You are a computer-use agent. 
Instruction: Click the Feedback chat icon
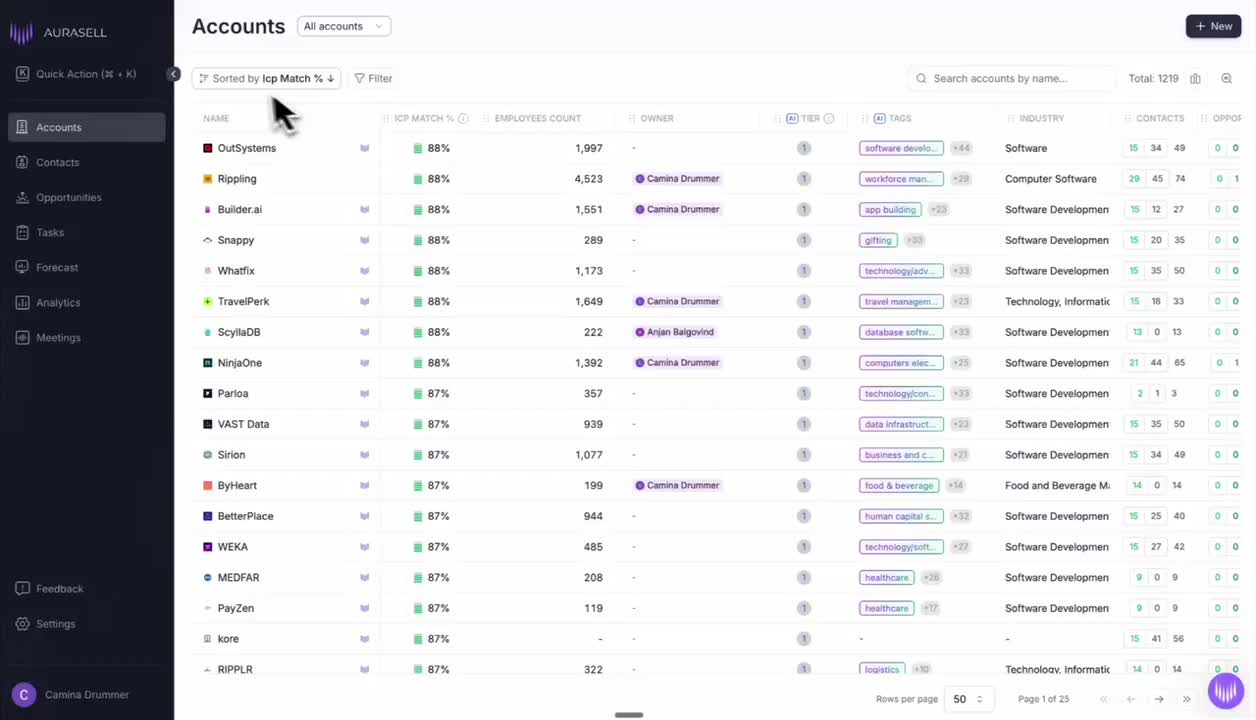[x=22, y=588]
